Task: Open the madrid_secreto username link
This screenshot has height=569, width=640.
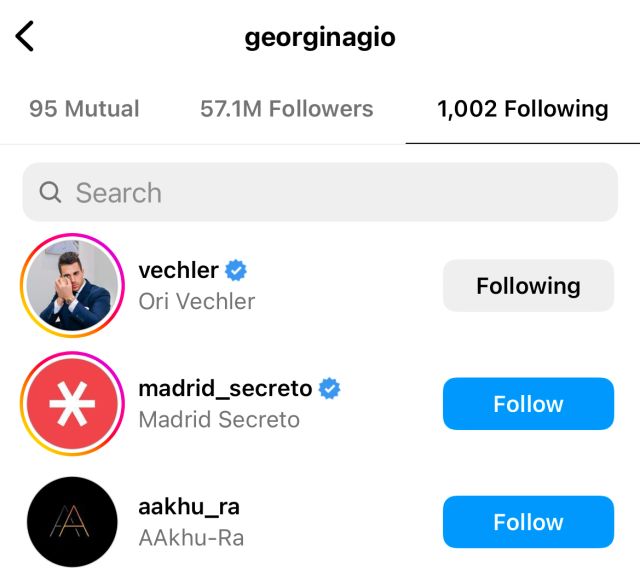Action: point(225,389)
